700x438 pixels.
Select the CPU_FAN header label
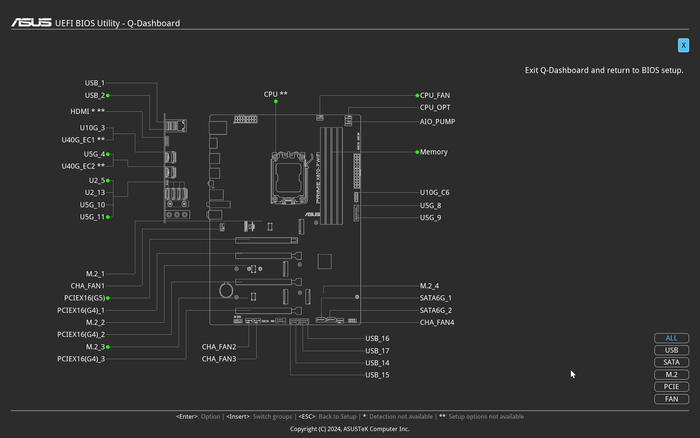[x=434, y=95]
